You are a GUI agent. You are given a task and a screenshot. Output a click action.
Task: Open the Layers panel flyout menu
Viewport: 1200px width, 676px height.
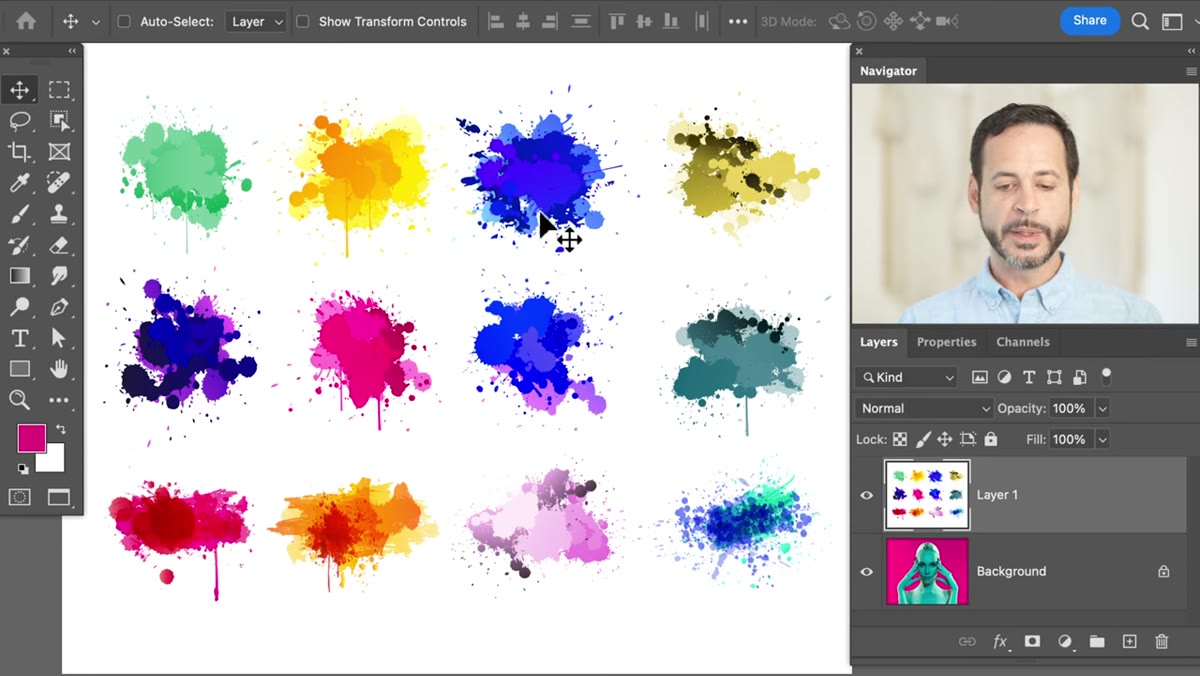1190,342
